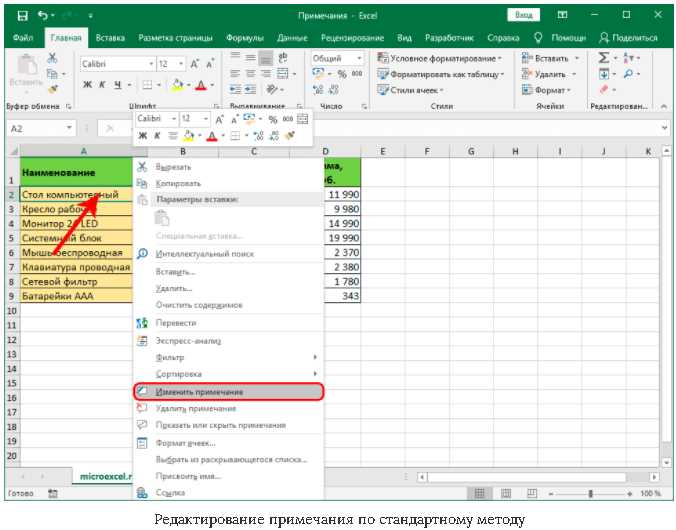This screenshot has width=676, height=530.
Task: Click the Вход sign-in button
Action: pyautogui.click(x=523, y=15)
